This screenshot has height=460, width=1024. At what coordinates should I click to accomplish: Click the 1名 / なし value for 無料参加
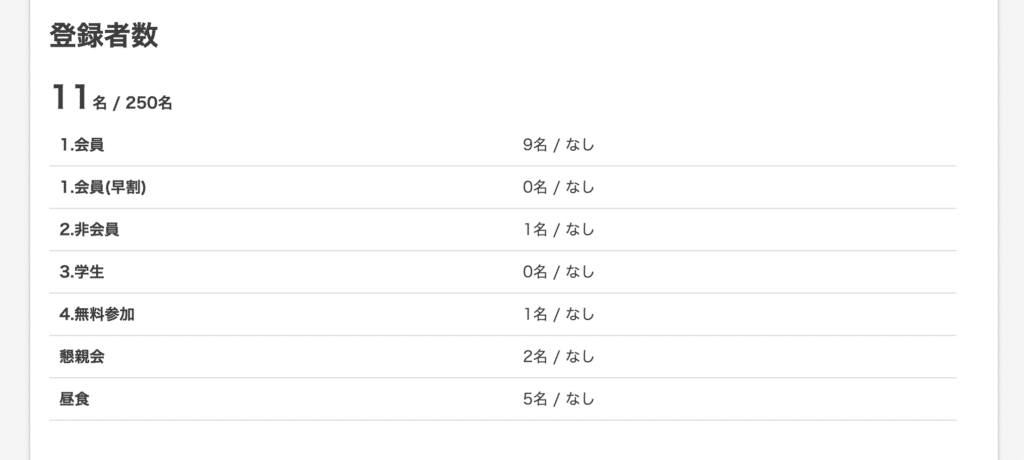pyautogui.click(x=558, y=314)
